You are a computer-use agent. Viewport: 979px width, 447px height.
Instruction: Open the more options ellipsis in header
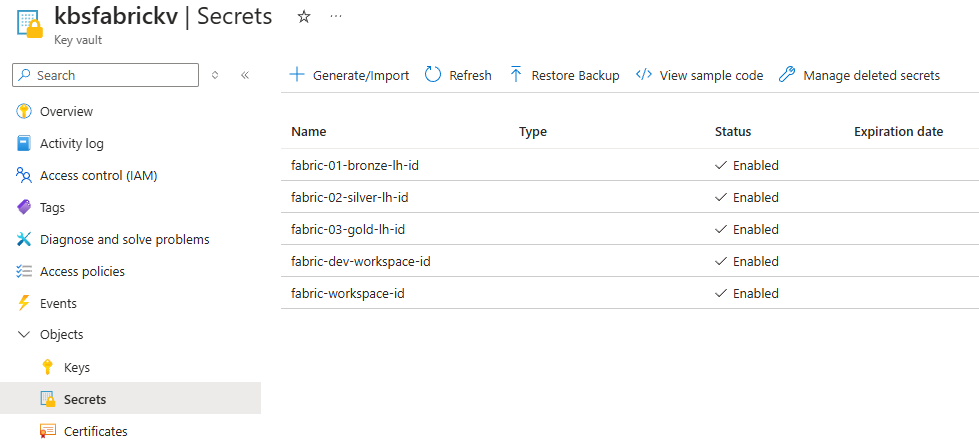pos(336,17)
